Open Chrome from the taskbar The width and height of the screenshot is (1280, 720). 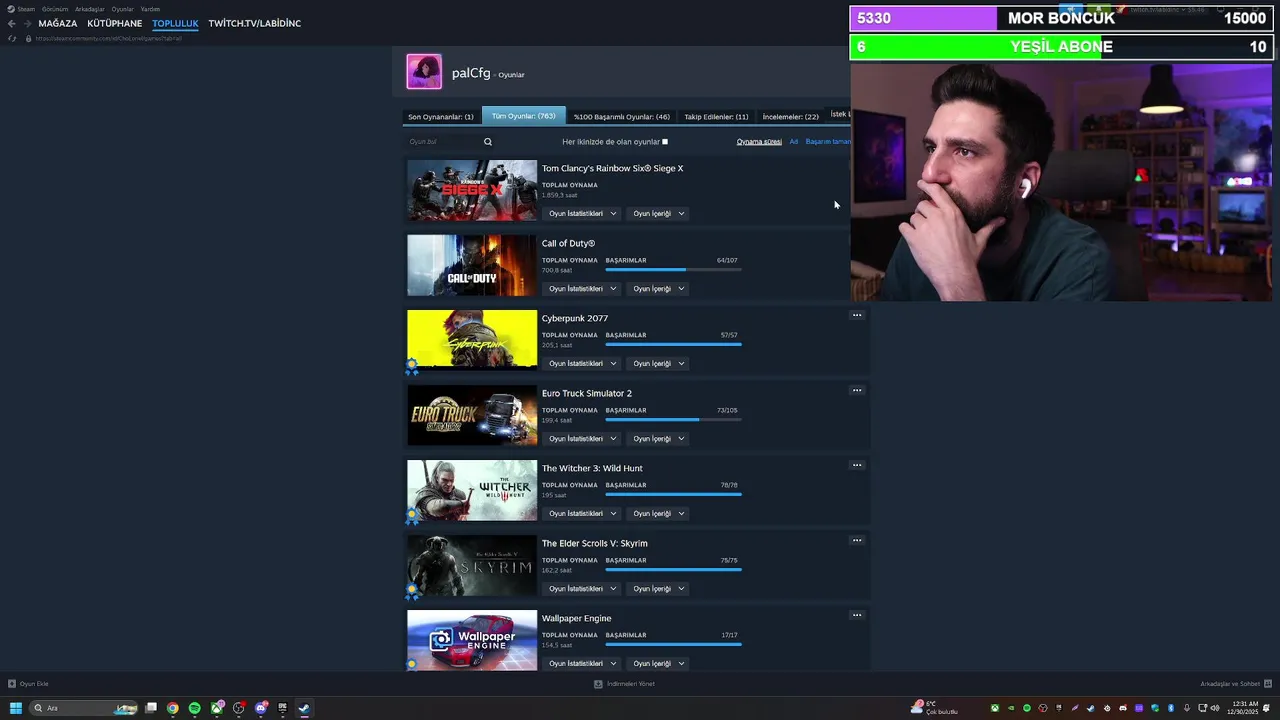(173, 708)
